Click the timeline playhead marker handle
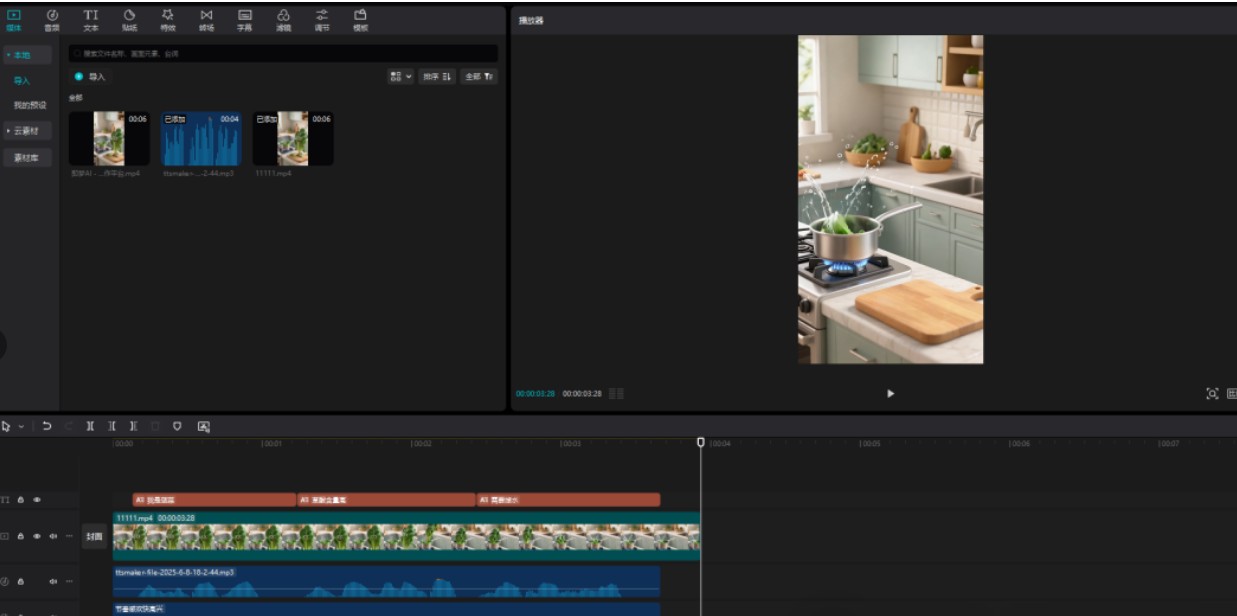1237x616 pixels. click(x=700, y=442)
